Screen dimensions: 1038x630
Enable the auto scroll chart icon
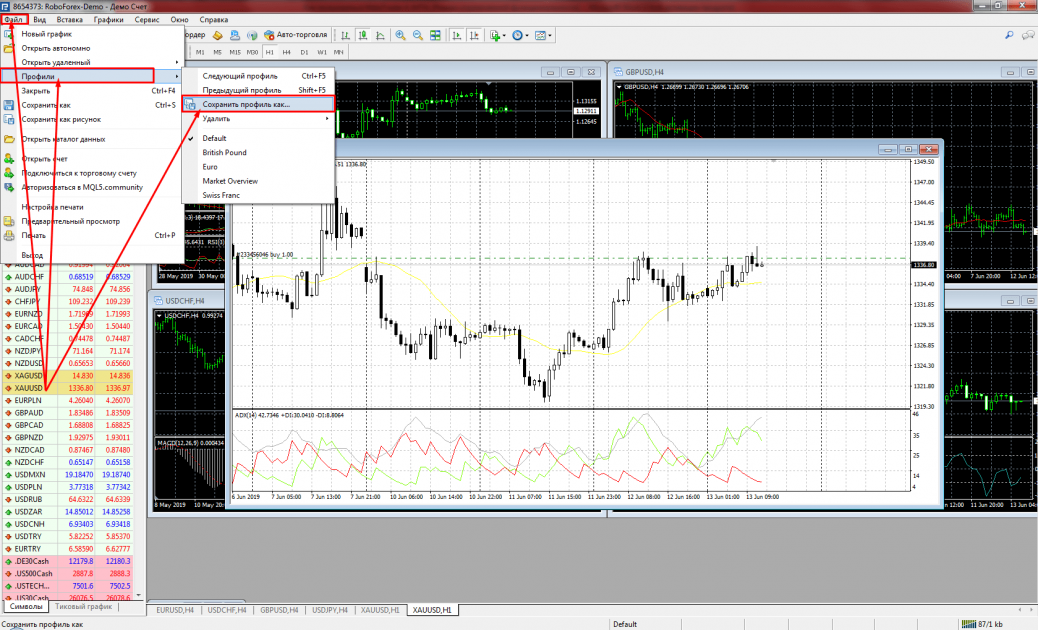click(455, 35)
